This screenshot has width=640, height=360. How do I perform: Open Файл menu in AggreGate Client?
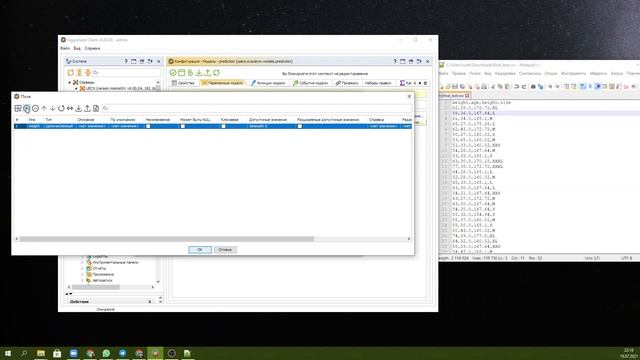click(x=65, y=49)
